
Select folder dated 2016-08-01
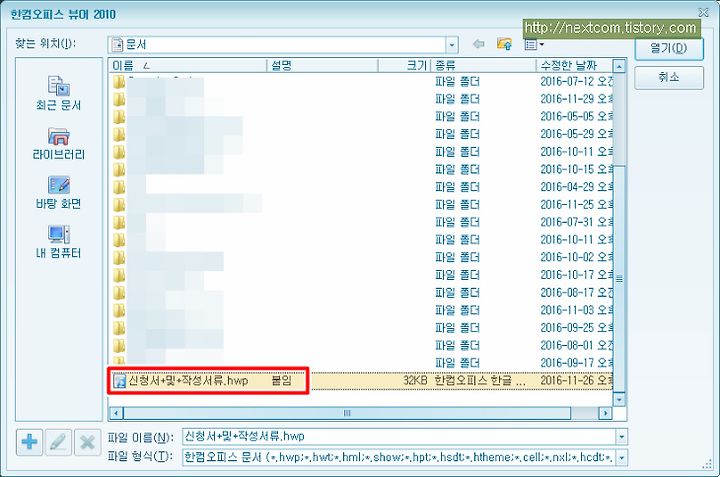click(361, 345)
